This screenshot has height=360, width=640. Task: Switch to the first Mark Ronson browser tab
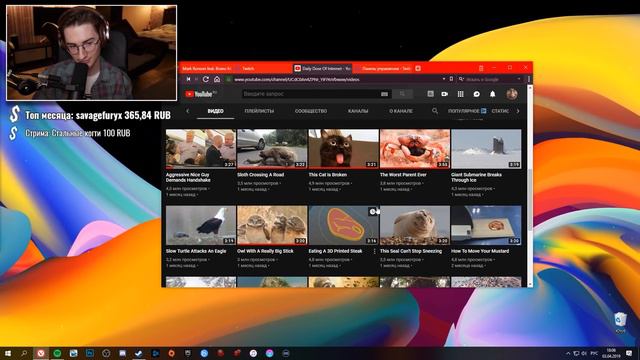click(x=207, y=69)
